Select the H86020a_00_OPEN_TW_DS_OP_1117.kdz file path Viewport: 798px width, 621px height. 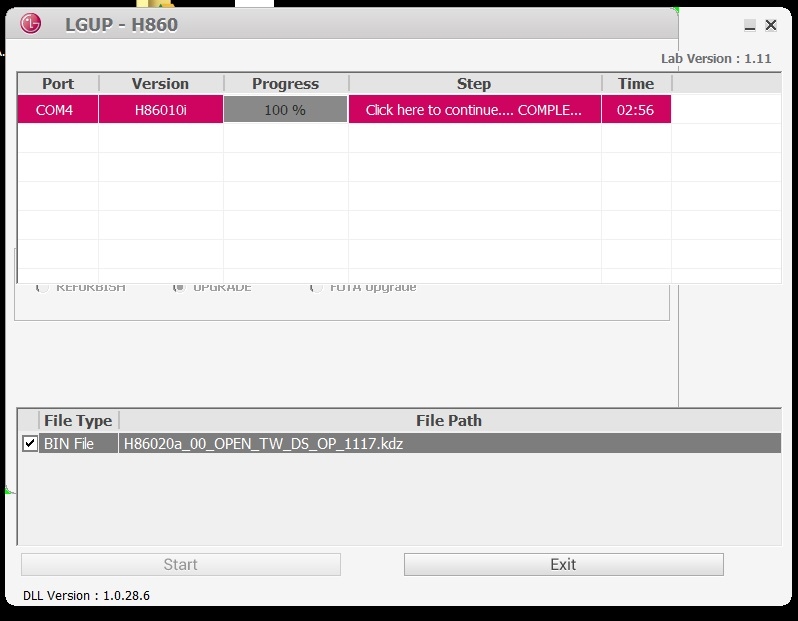[449, 443]
